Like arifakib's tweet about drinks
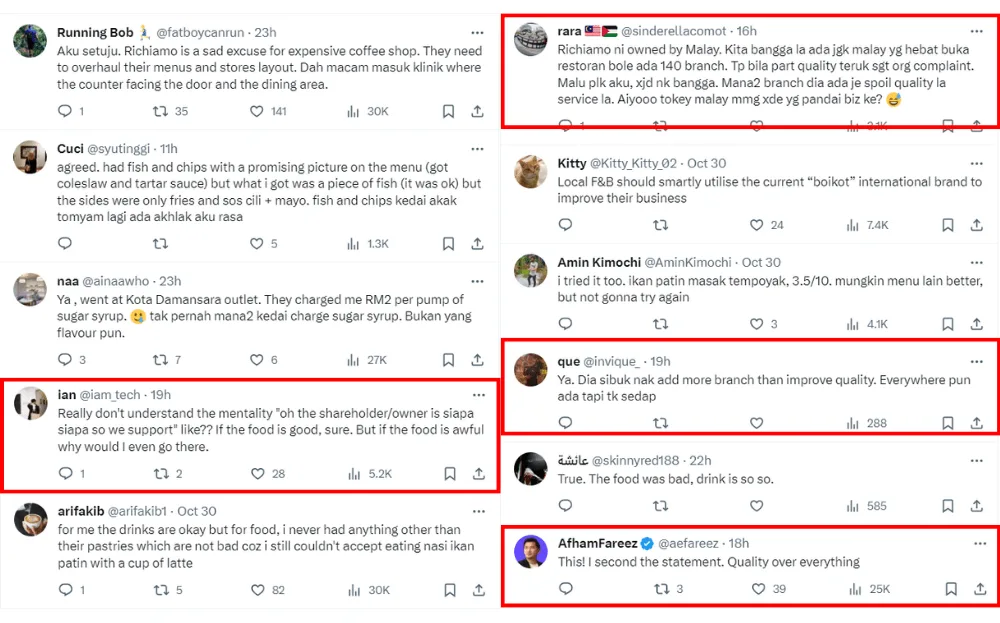This screenshot has height=623, width=1000. (257, 590)
